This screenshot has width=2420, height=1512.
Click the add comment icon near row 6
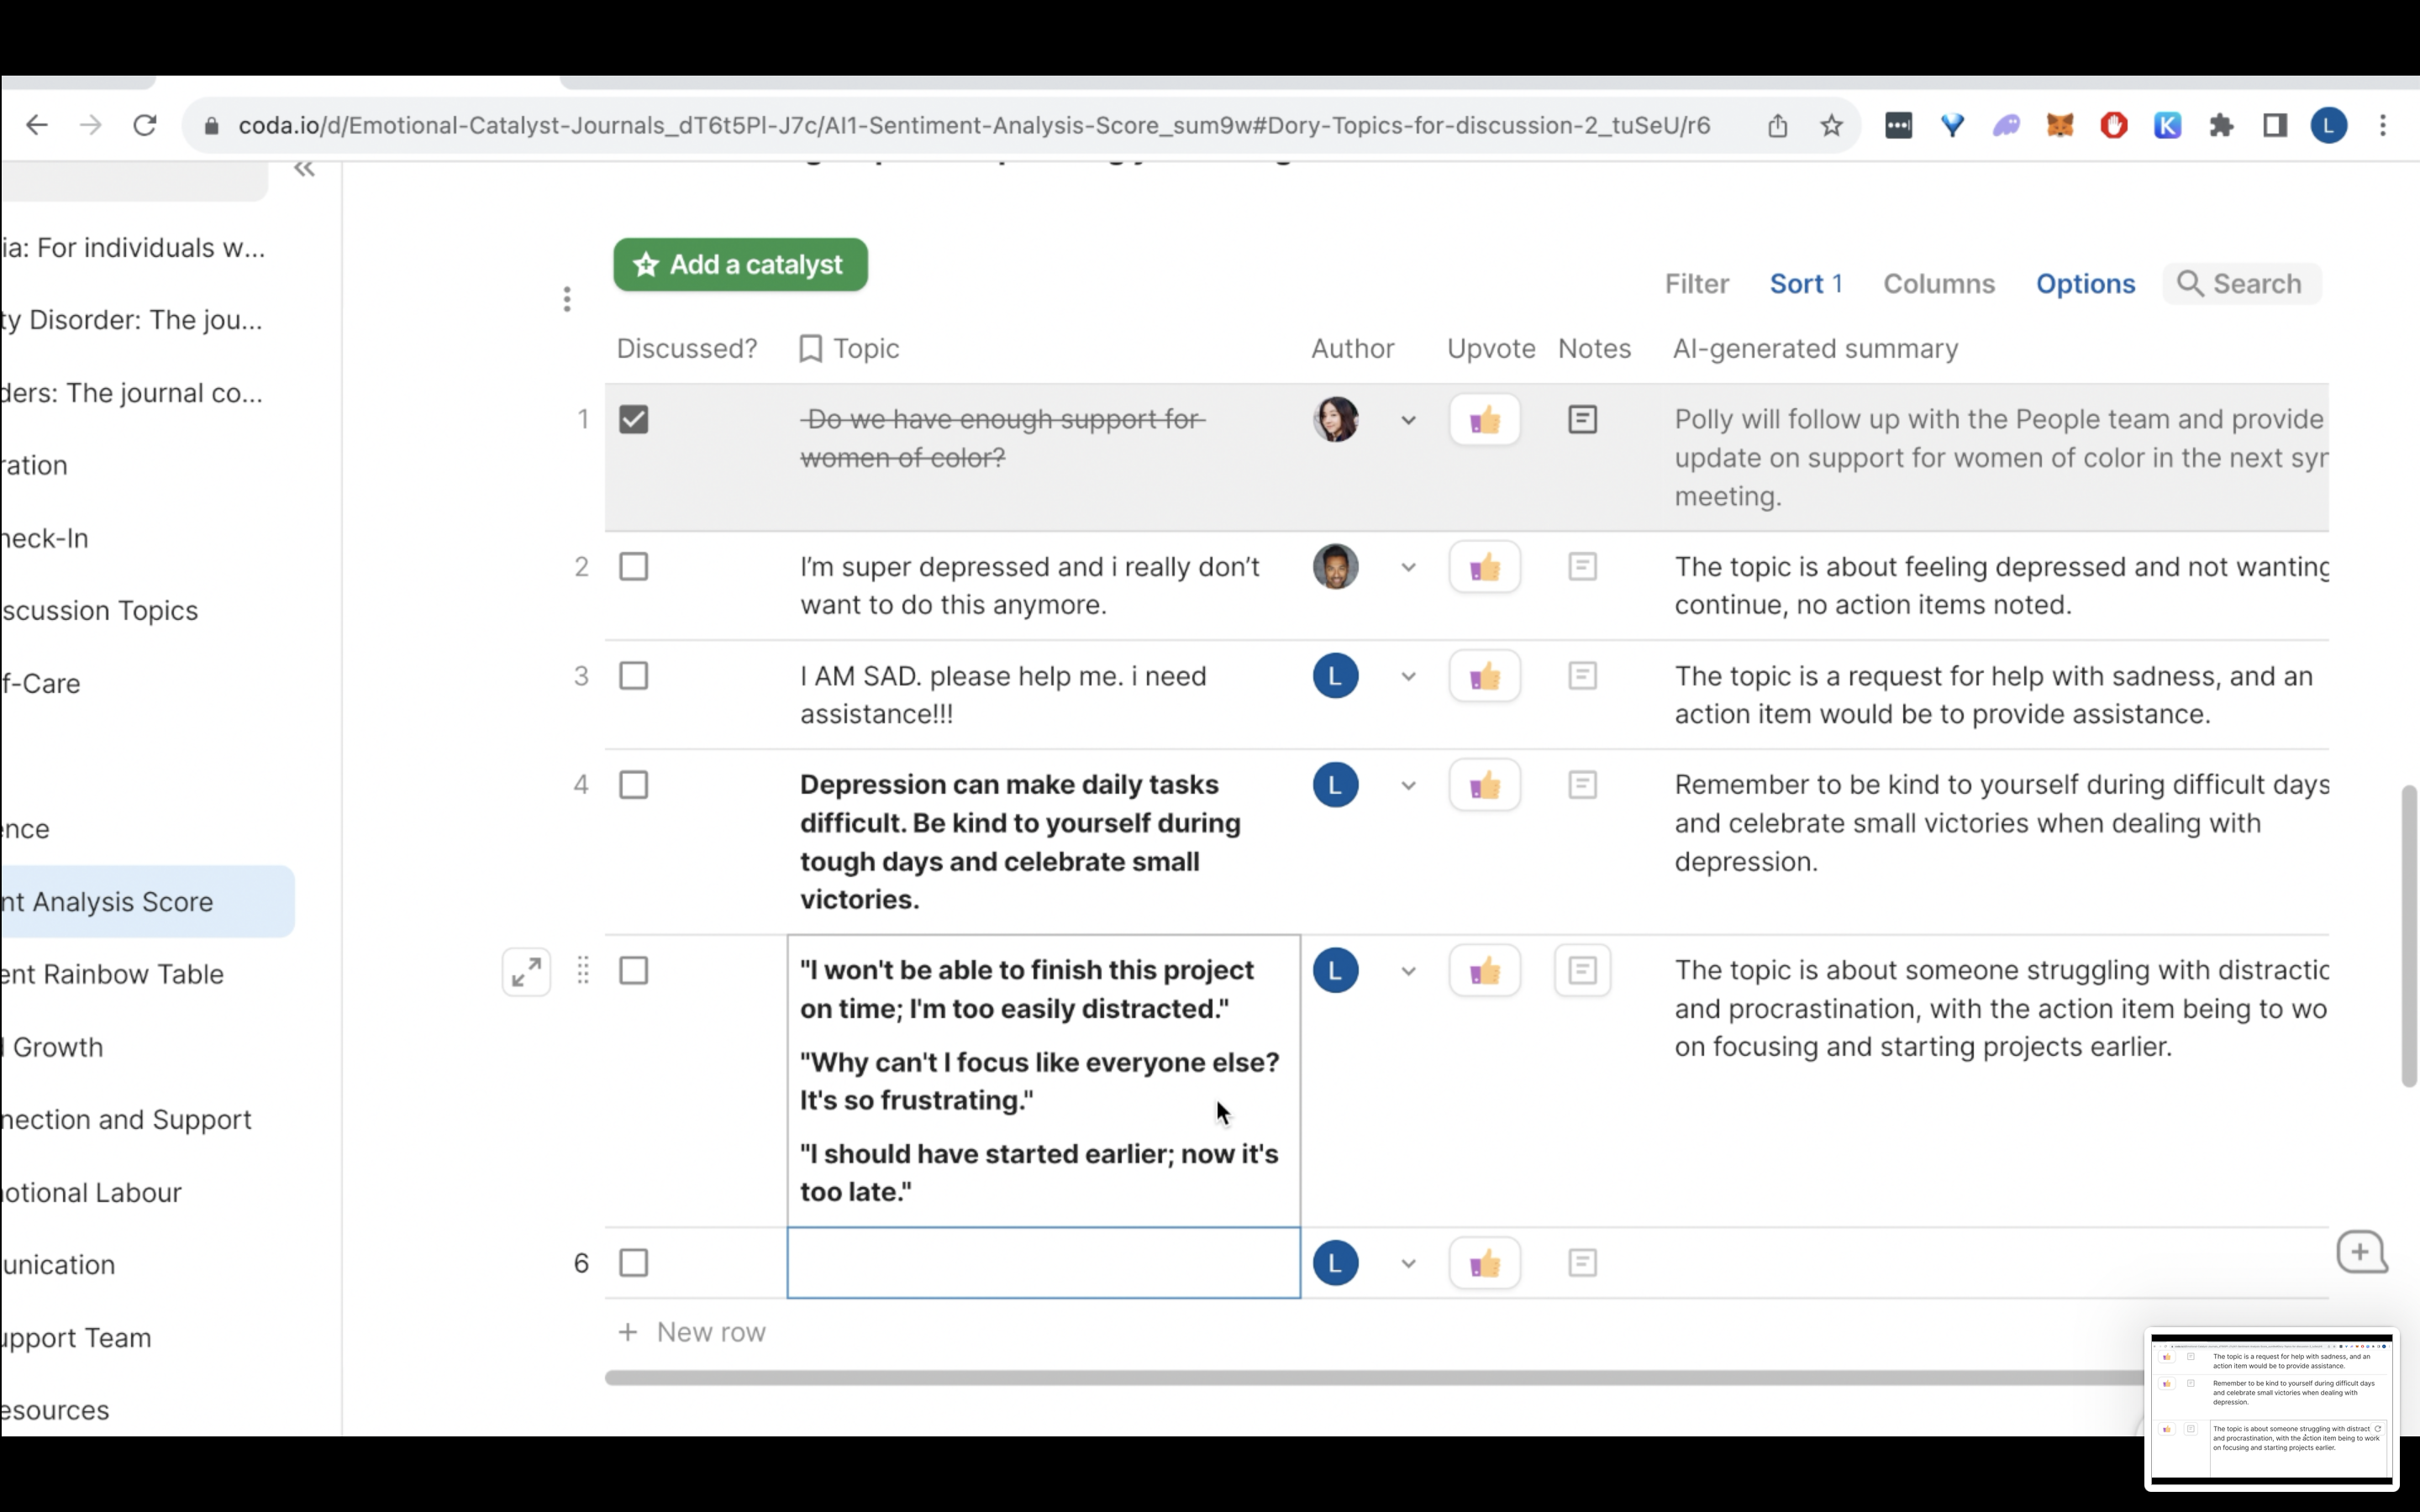click(x=2361, y=1252)
